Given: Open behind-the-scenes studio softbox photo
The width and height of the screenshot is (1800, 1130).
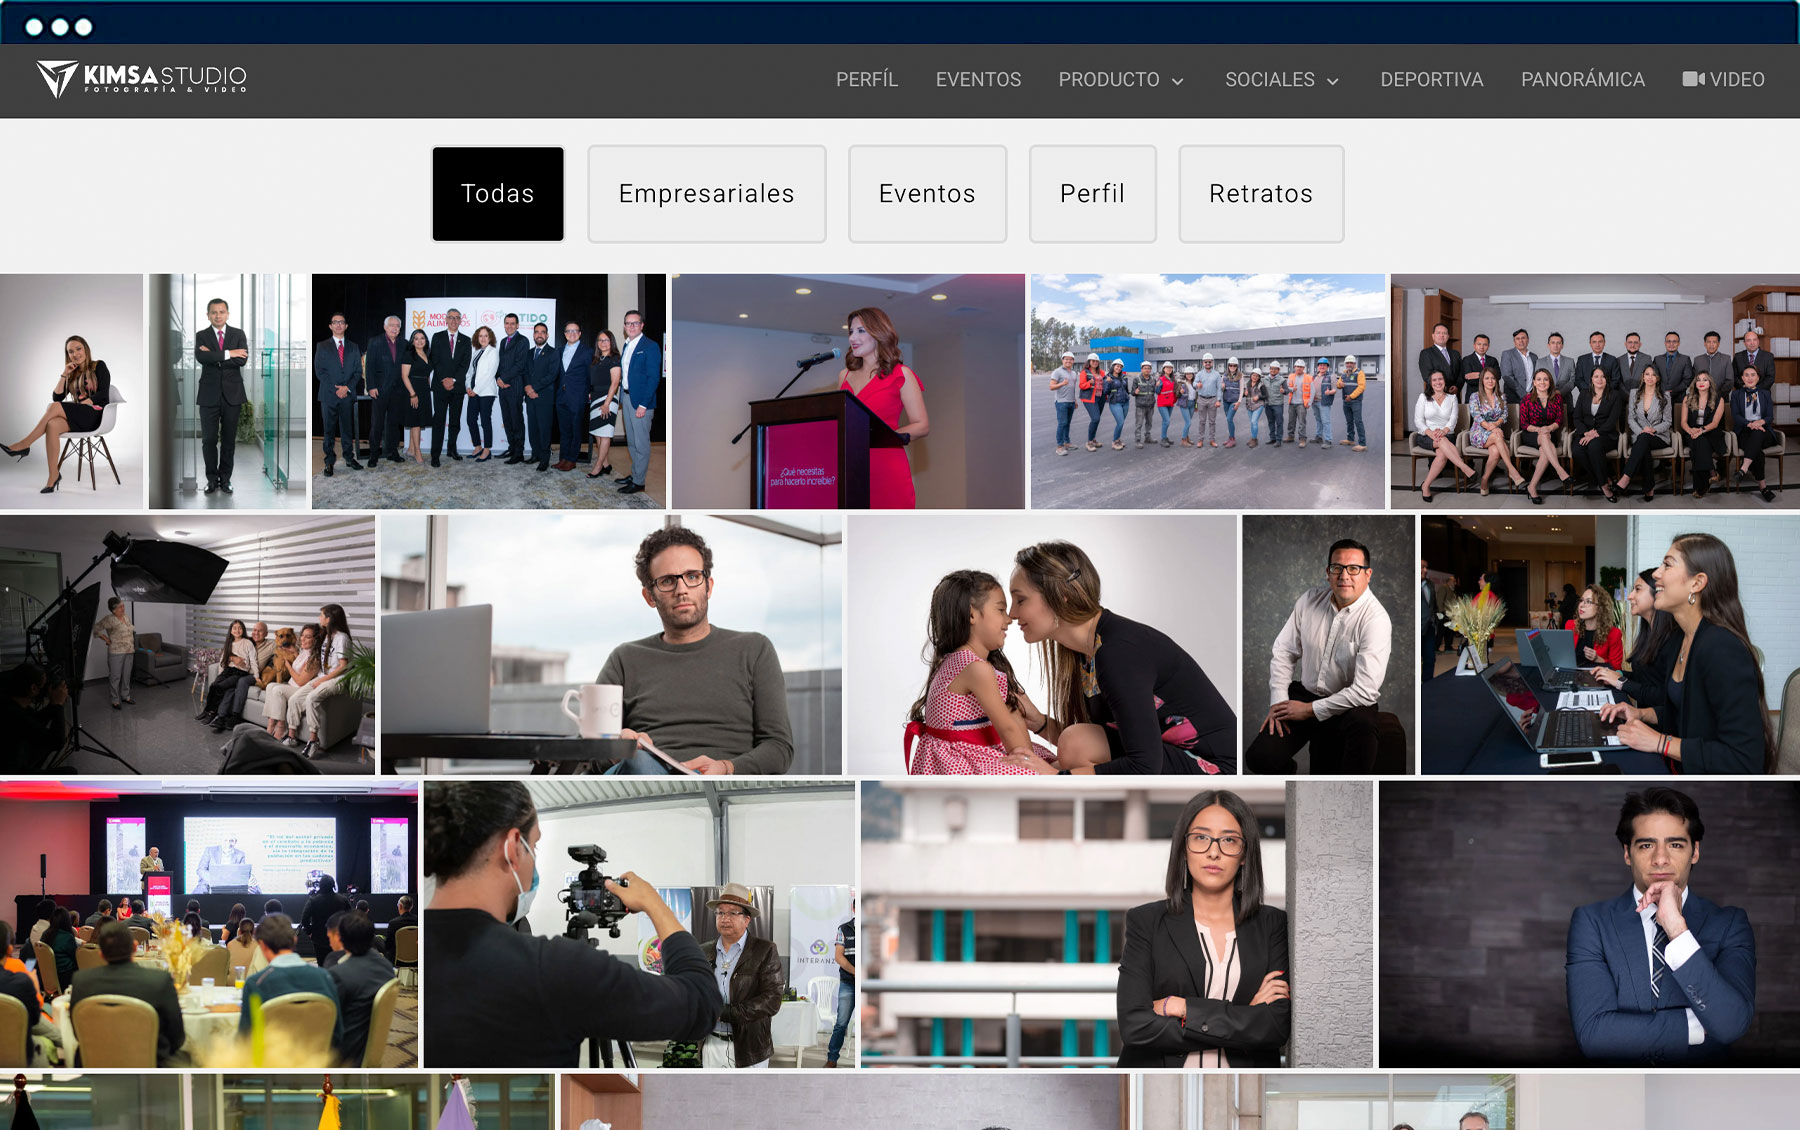Looking at the screenshot, I should click(187, 645).
